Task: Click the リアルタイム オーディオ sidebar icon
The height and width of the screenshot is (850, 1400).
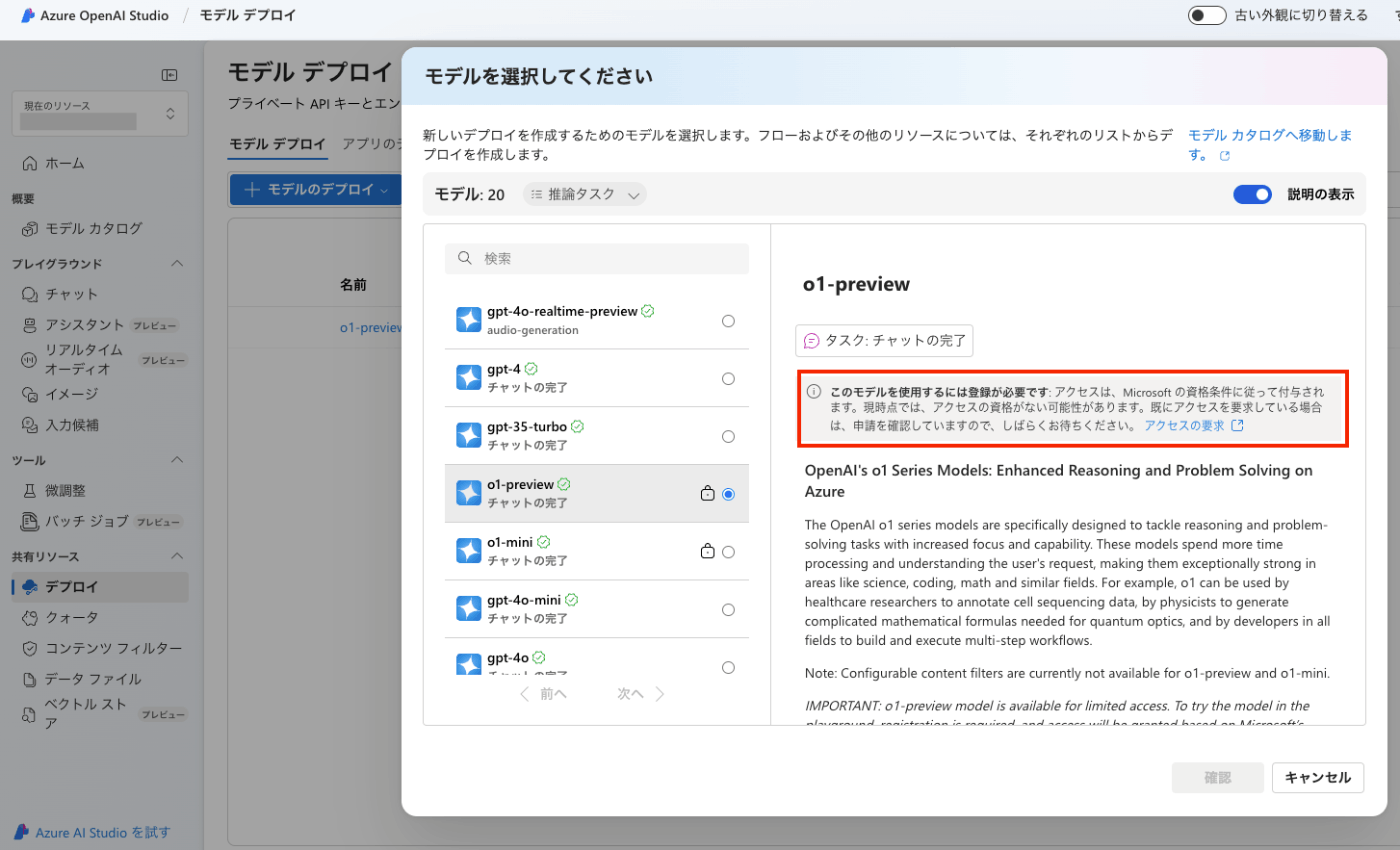Action: [29, 359]
